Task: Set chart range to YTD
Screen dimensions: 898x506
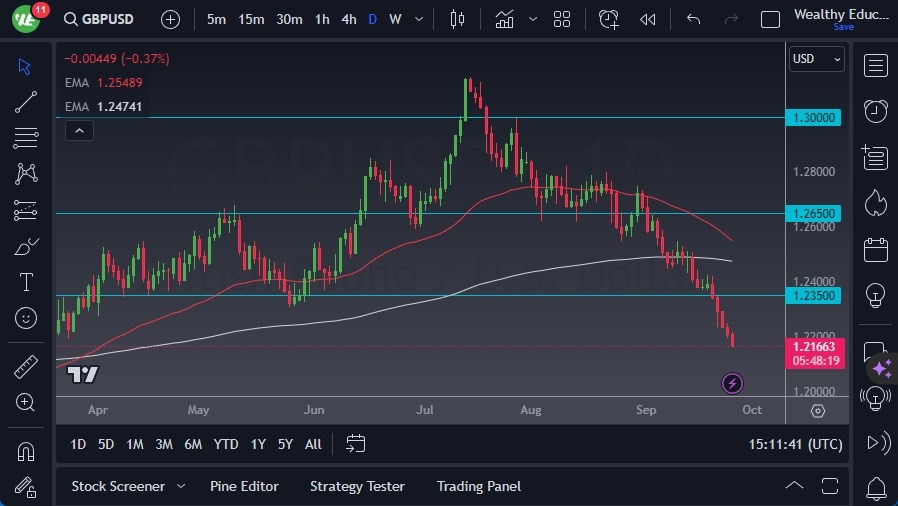Action: (x=226, y=444)
